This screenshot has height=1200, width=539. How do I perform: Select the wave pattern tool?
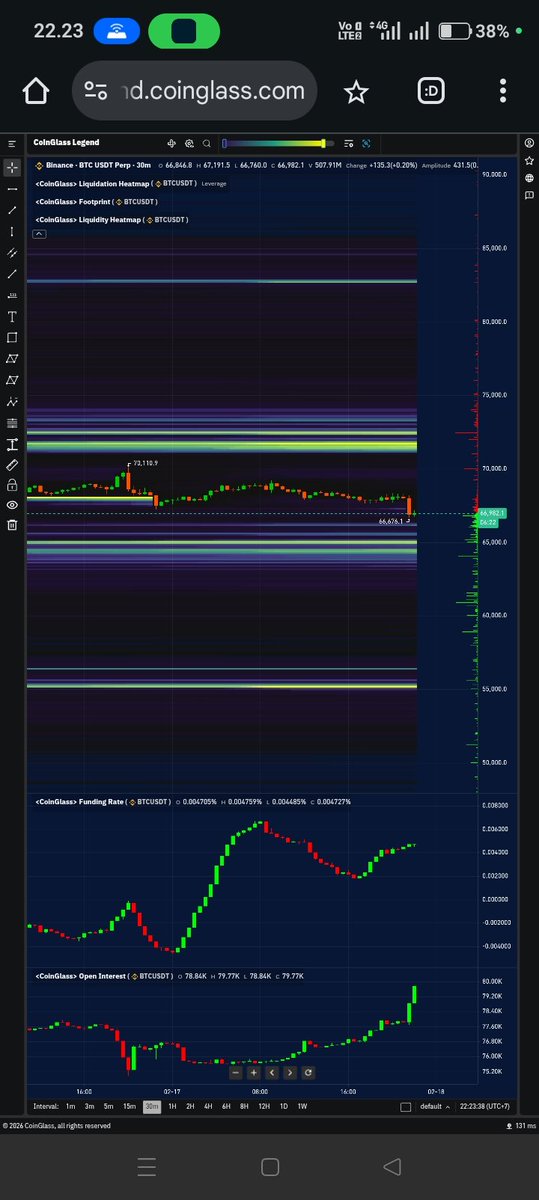tap(11, 401)
